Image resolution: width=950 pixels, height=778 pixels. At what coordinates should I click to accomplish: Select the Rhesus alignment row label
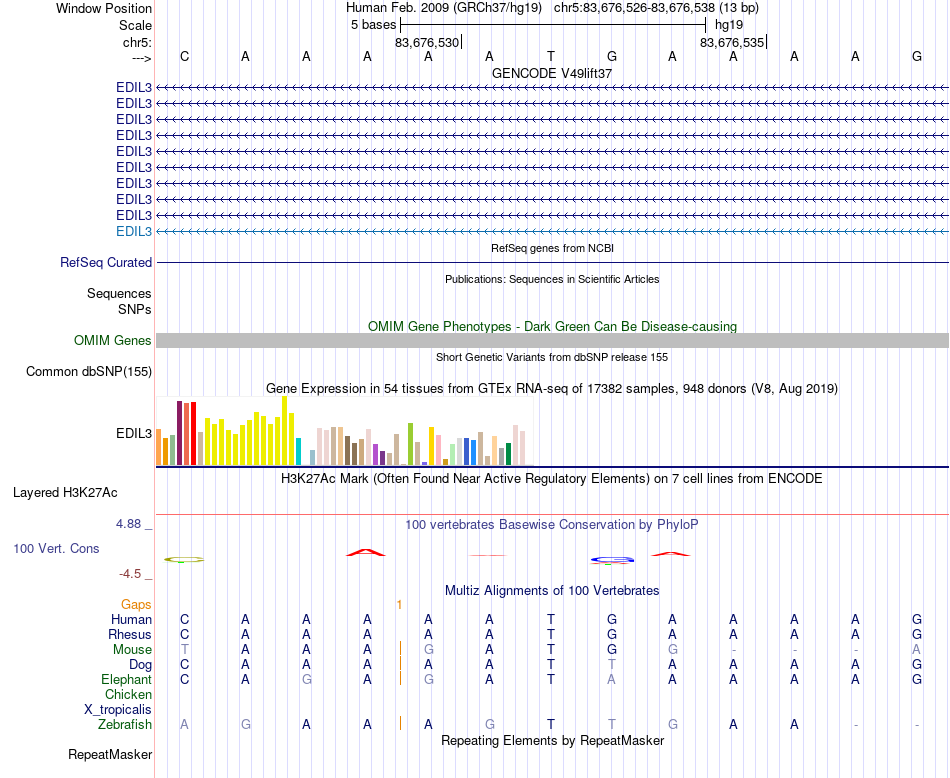(x=130, y=634)
